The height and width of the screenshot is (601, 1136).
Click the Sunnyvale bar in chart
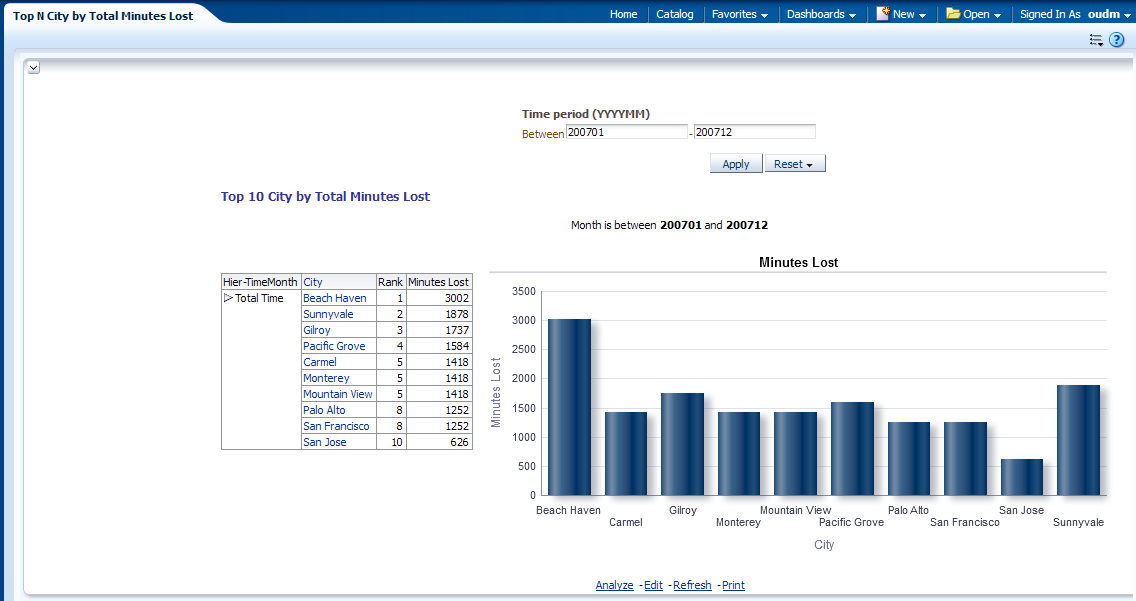click(1078, 440)
